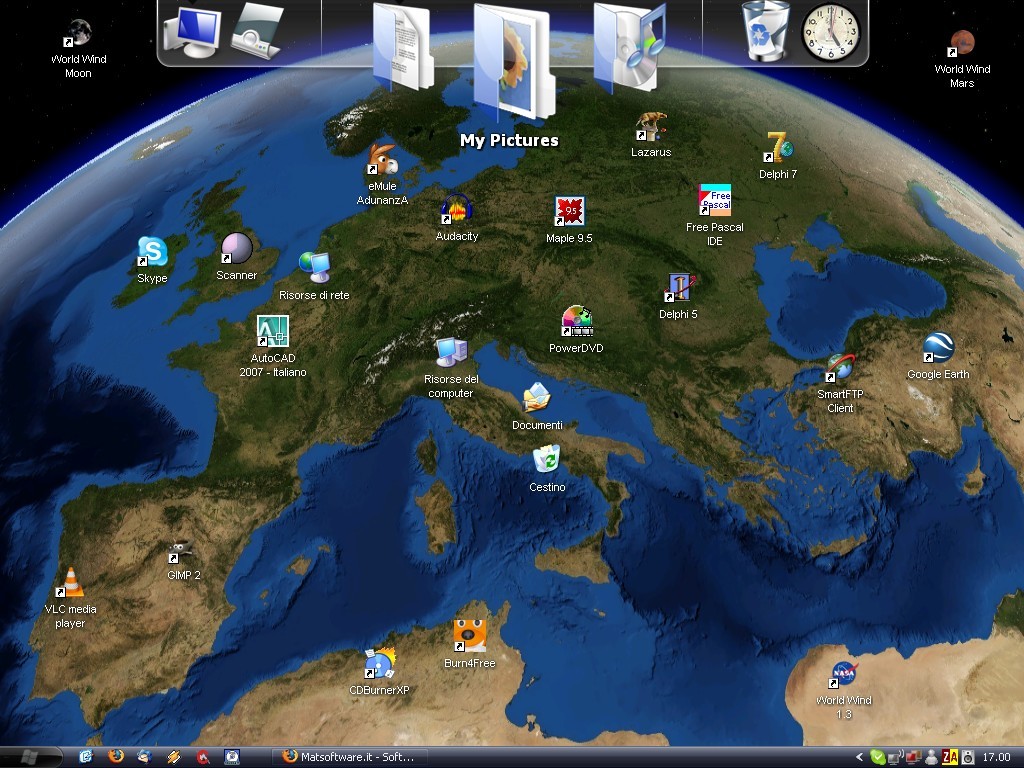Select the Scanner desktop icon

236,257
